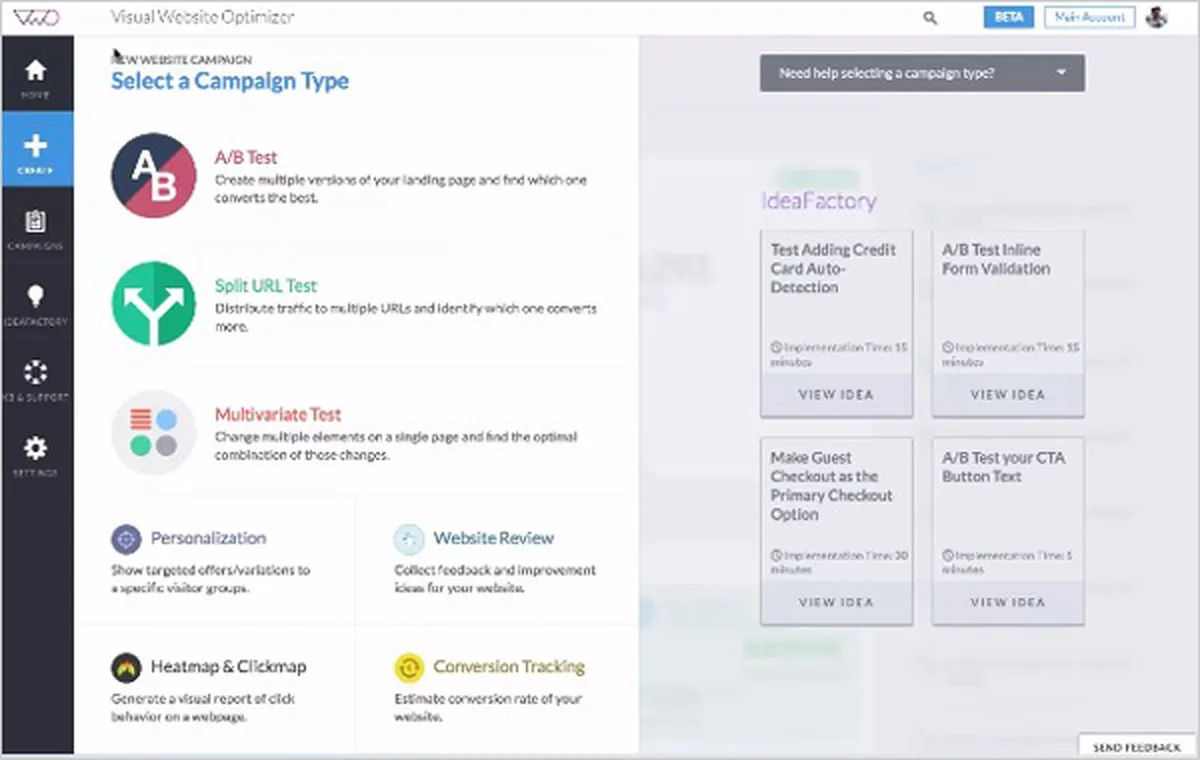The image size is (1200, 760).
Task: Choose the A/B Test campaign title
Action: coord(246,157)
